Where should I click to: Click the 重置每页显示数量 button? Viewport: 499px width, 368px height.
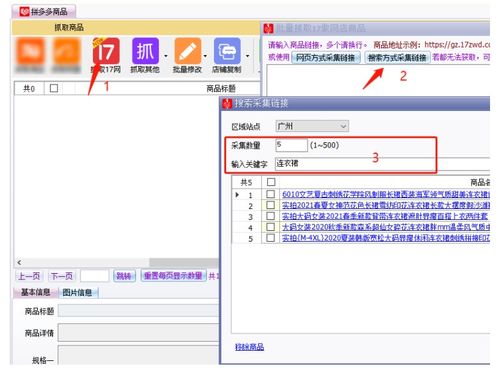pos(173,276)
